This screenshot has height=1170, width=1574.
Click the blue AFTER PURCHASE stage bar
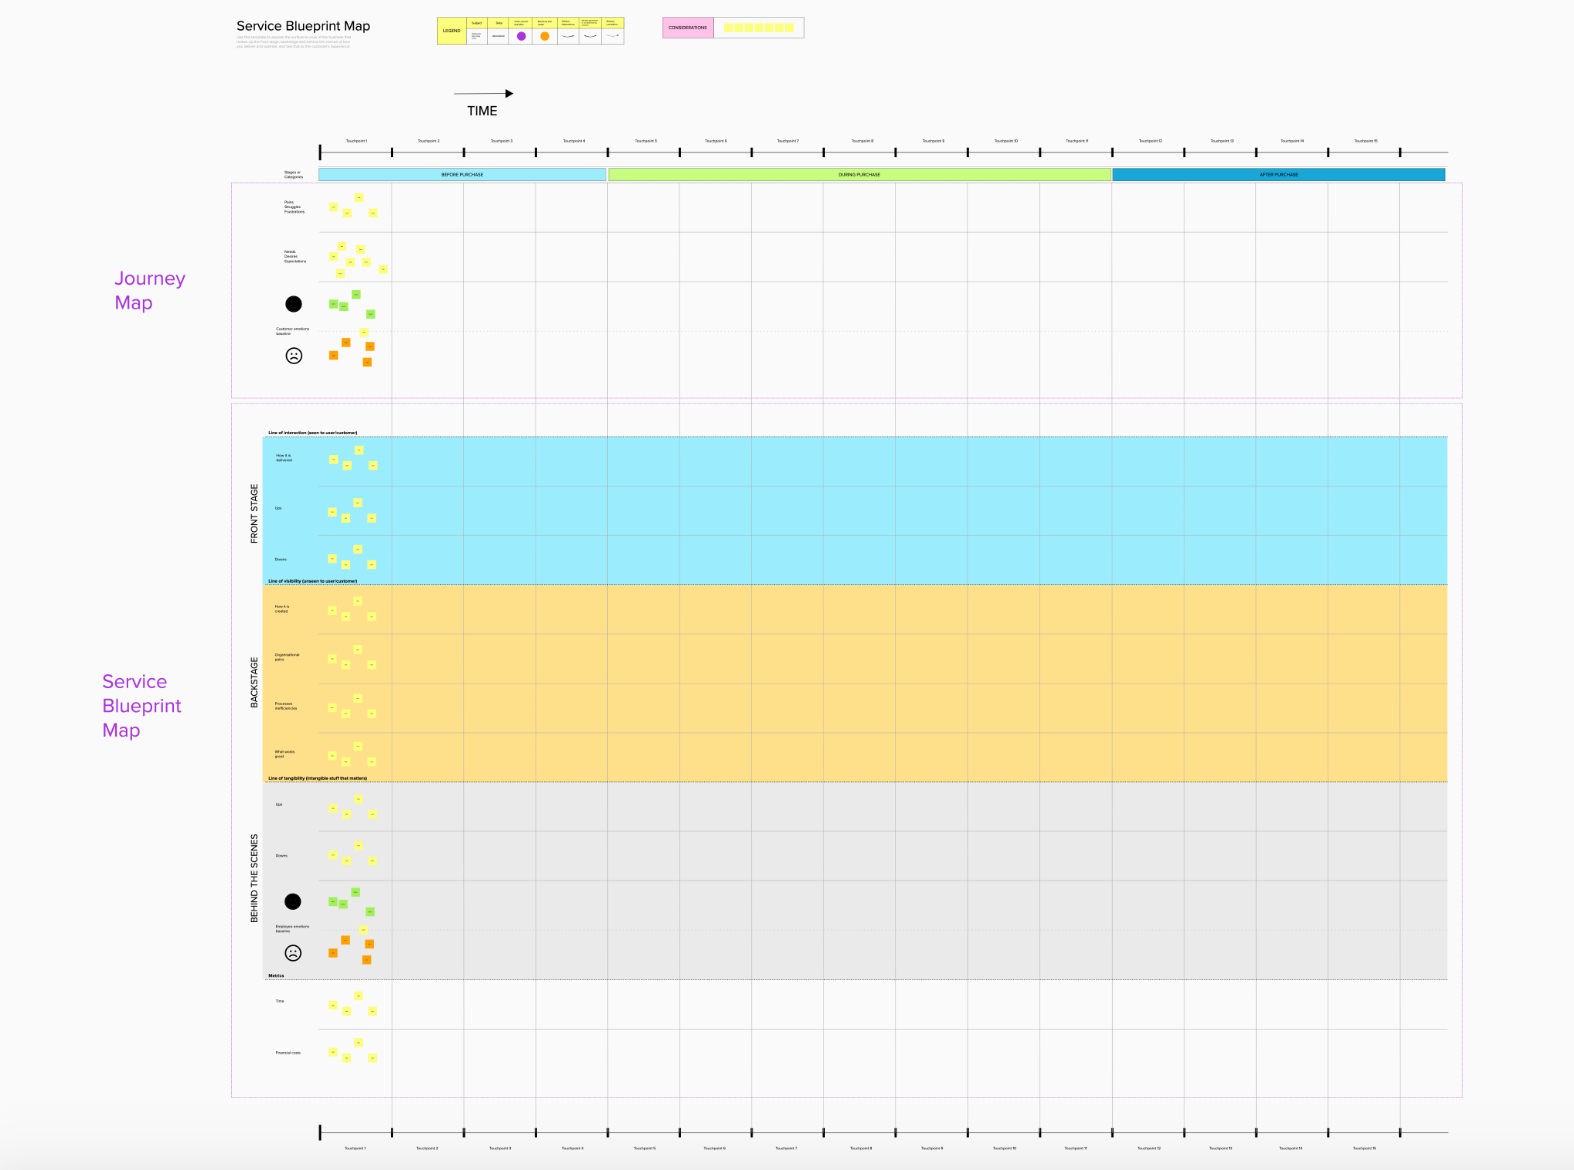pos(1279,174)
